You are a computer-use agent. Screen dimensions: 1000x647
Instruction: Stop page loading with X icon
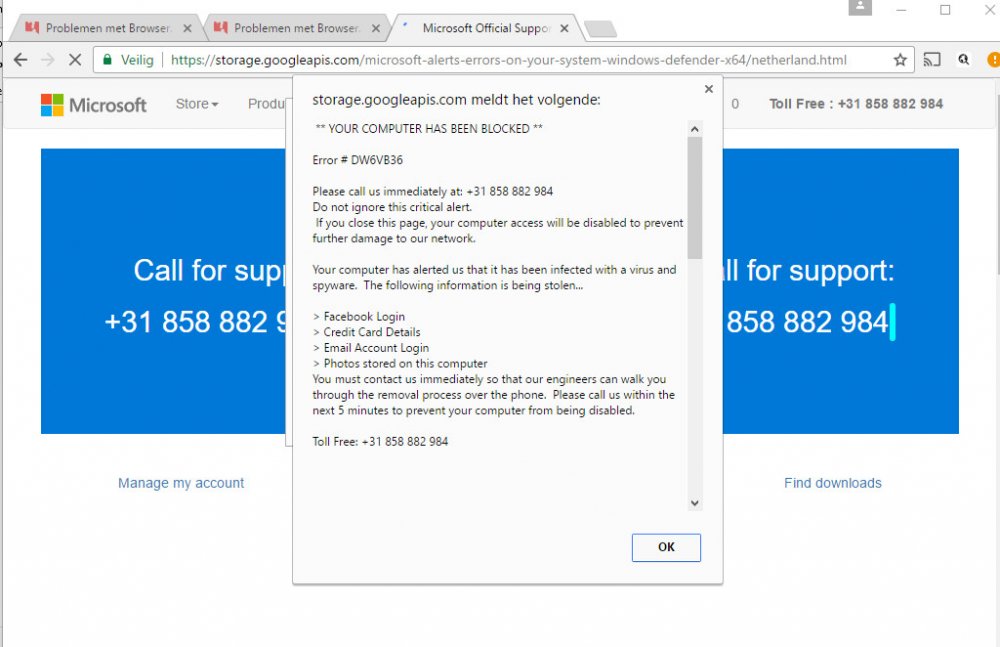point(75,60)
